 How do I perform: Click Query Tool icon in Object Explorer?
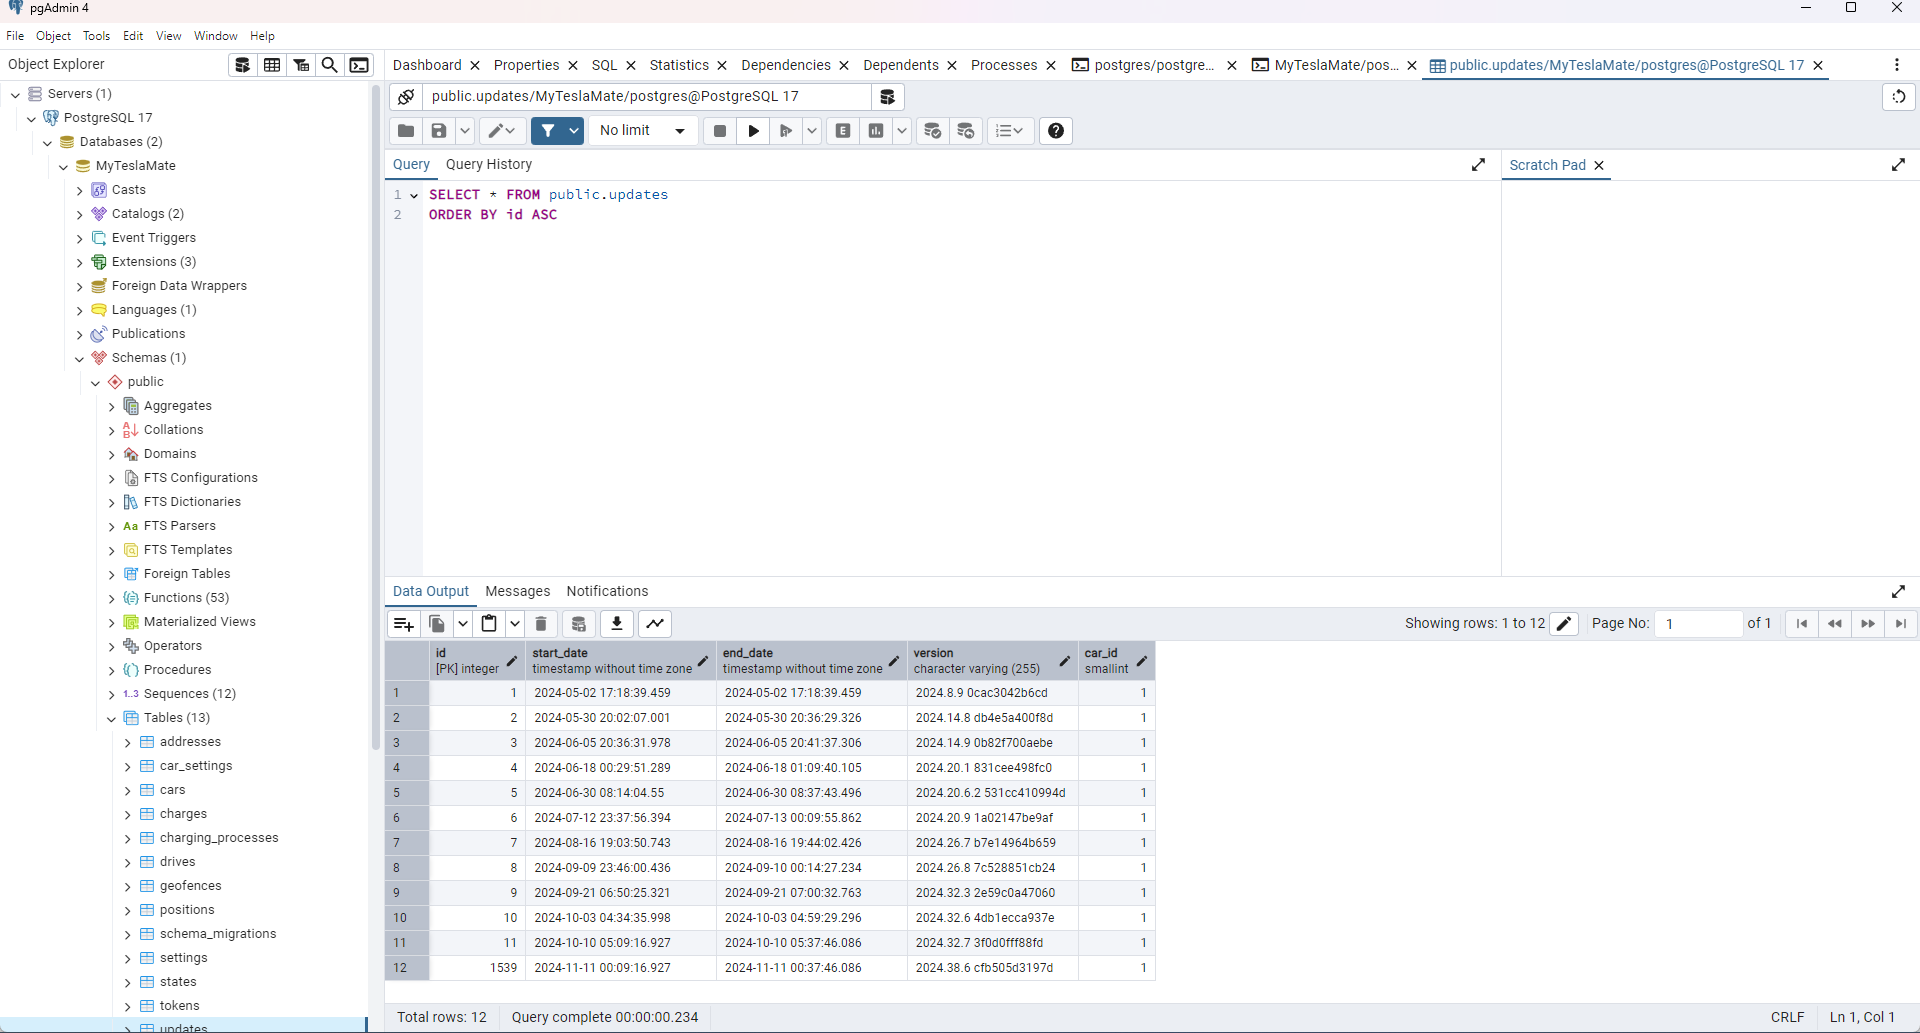point(242,65)
